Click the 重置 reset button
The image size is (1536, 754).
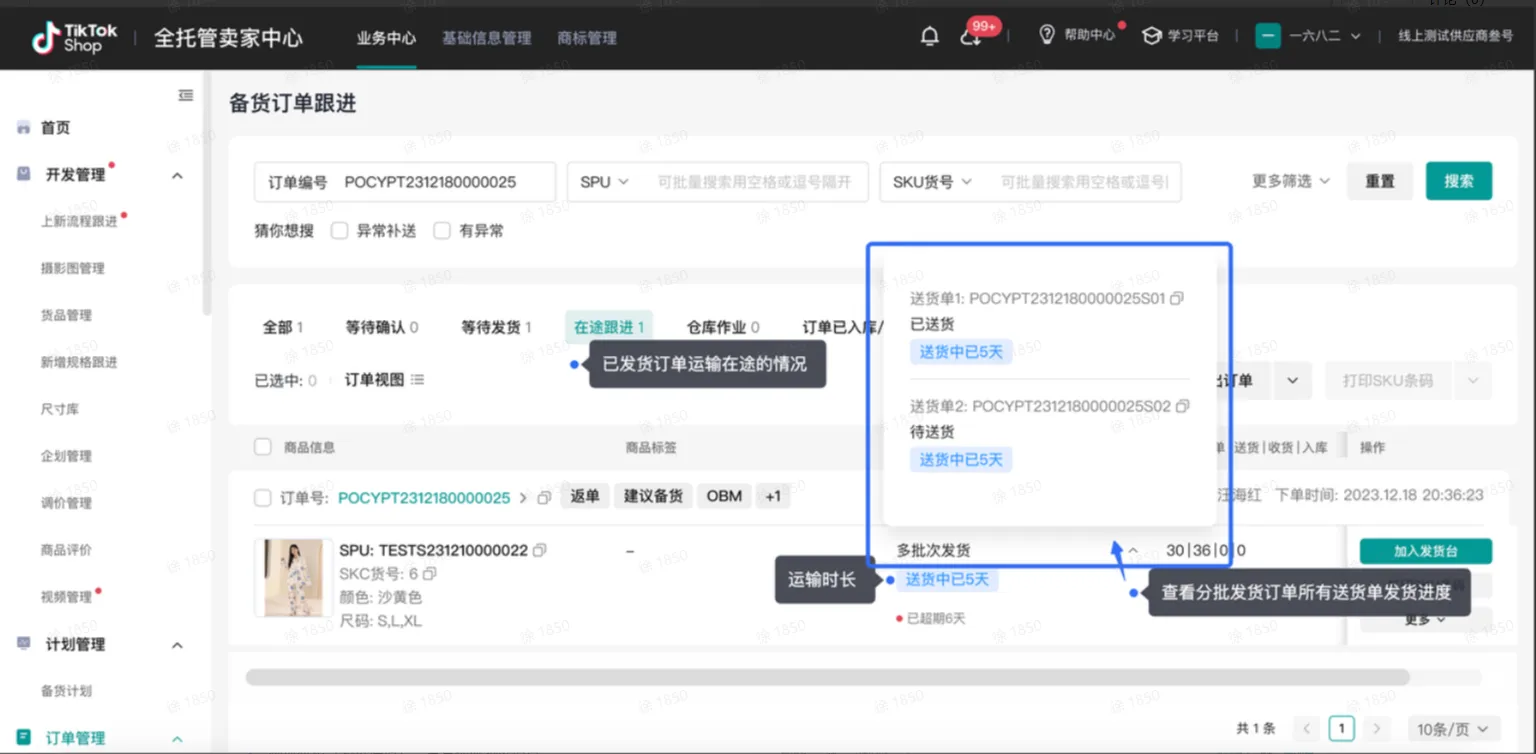click(1380, 181)
